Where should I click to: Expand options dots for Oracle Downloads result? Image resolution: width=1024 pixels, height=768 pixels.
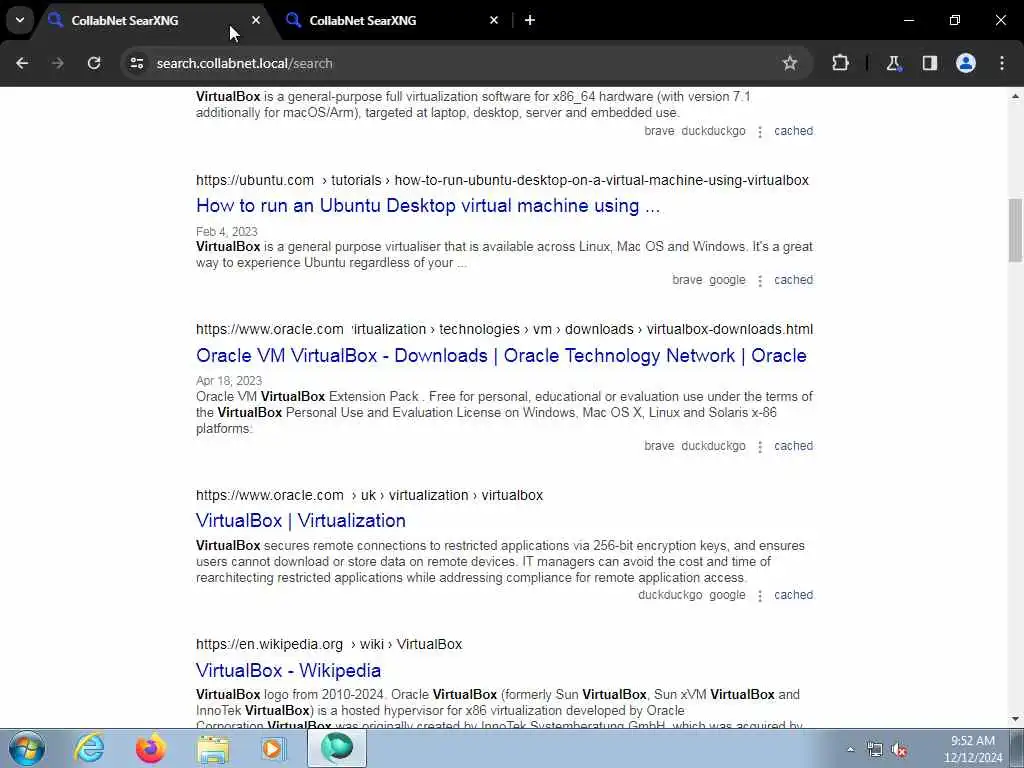coord(760,447)
